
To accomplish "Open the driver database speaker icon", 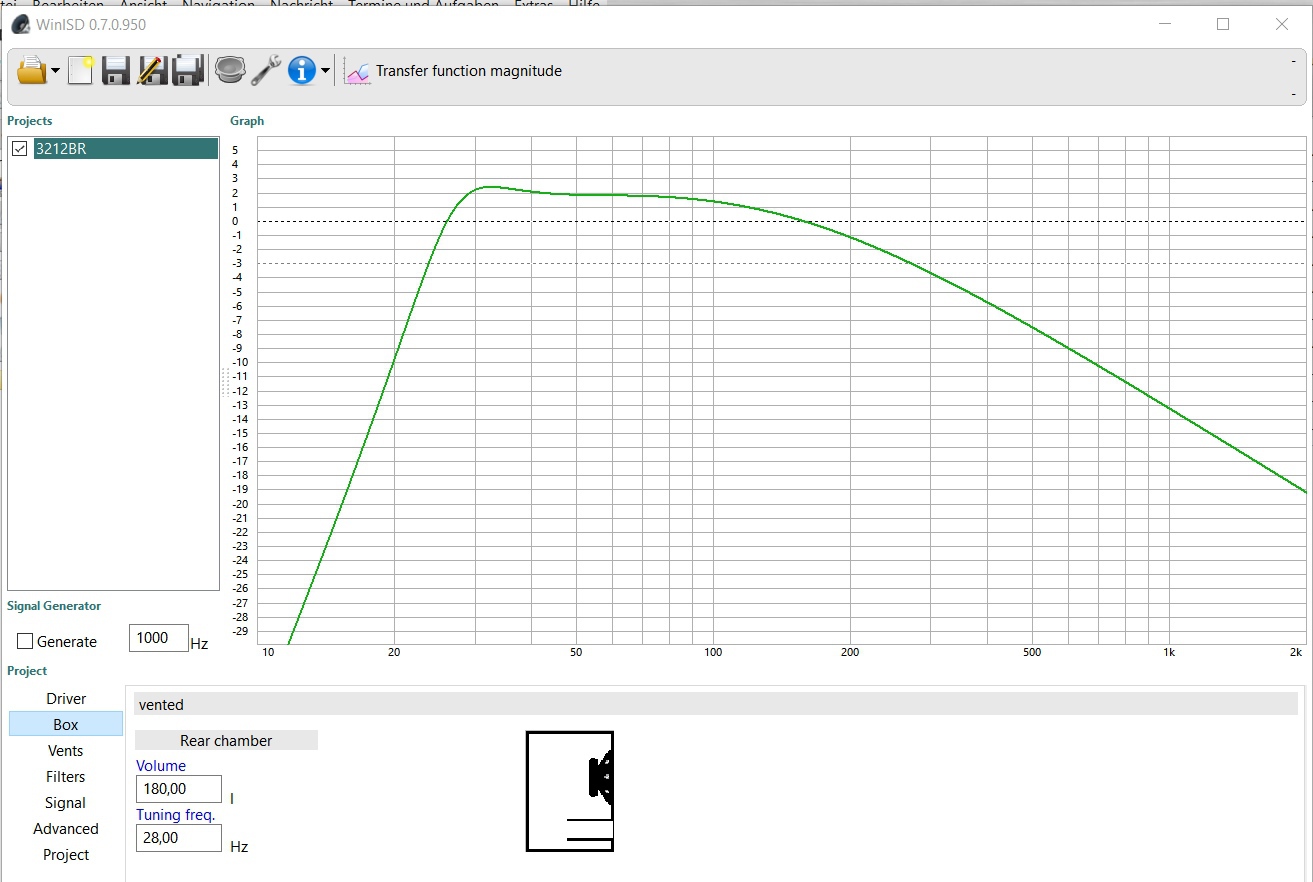I will pos(230,71).
